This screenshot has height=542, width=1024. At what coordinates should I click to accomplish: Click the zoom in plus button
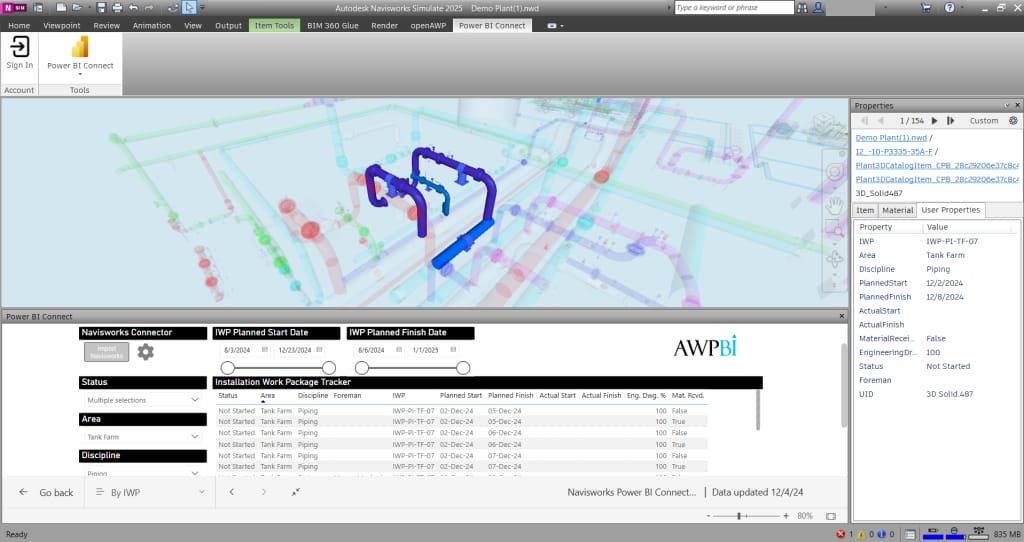click(786, 516)
